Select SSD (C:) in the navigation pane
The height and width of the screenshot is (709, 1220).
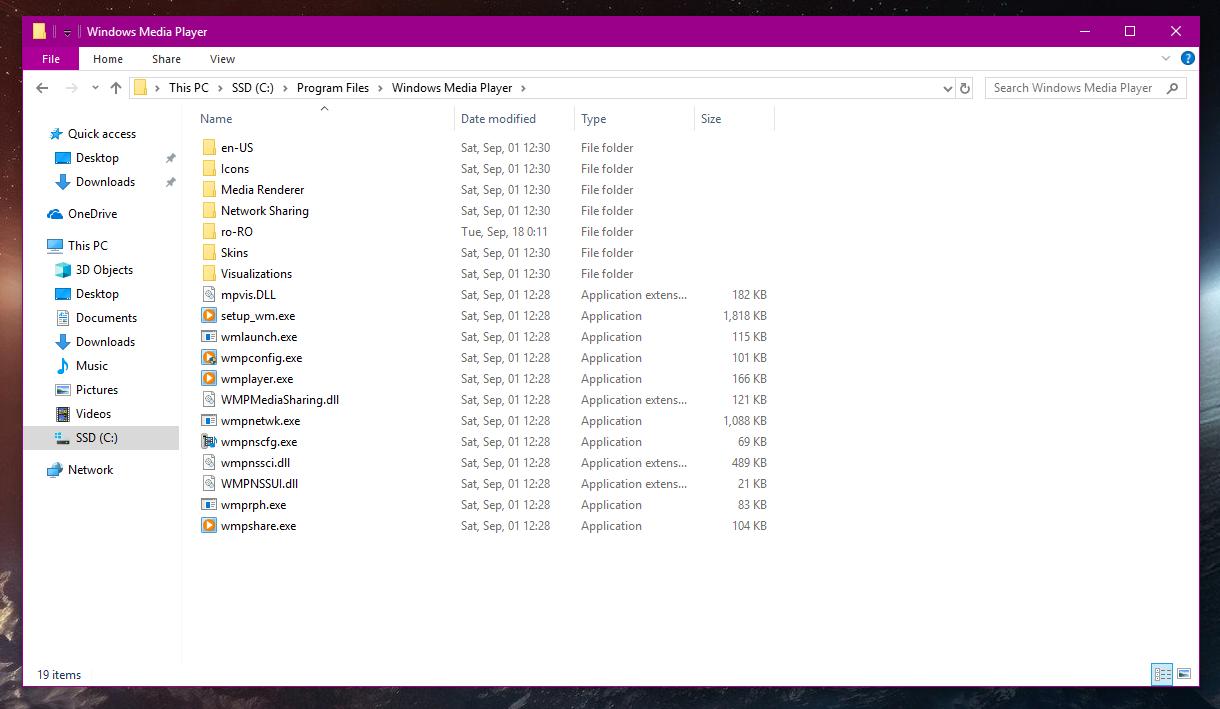pos(97,438)
